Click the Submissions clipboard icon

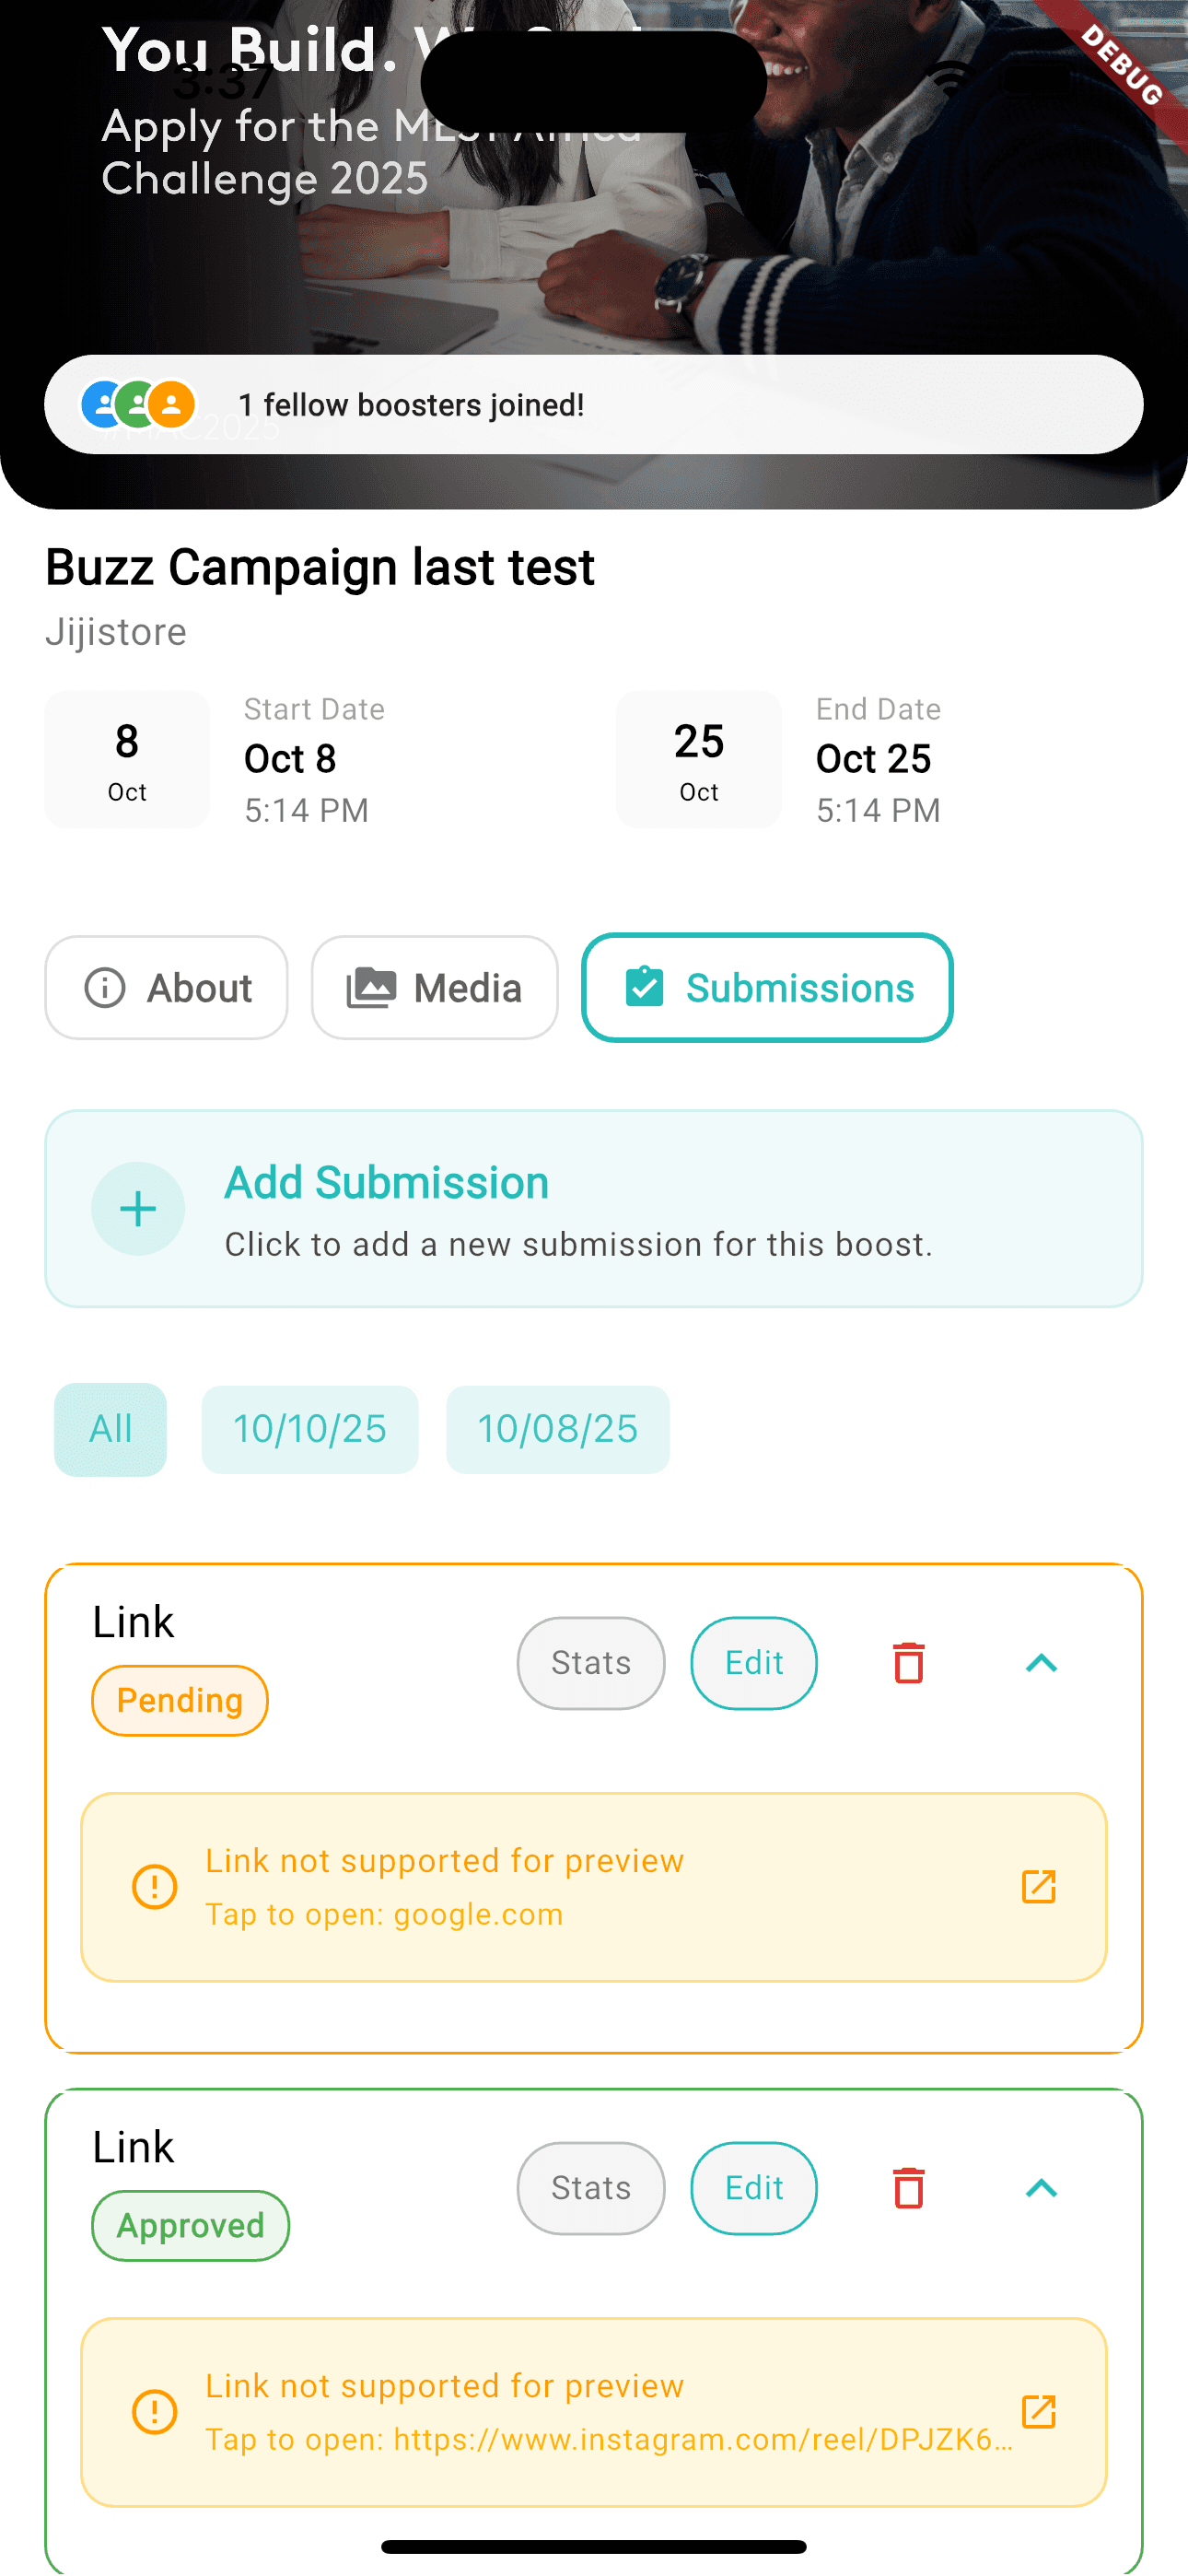(646, 986)
